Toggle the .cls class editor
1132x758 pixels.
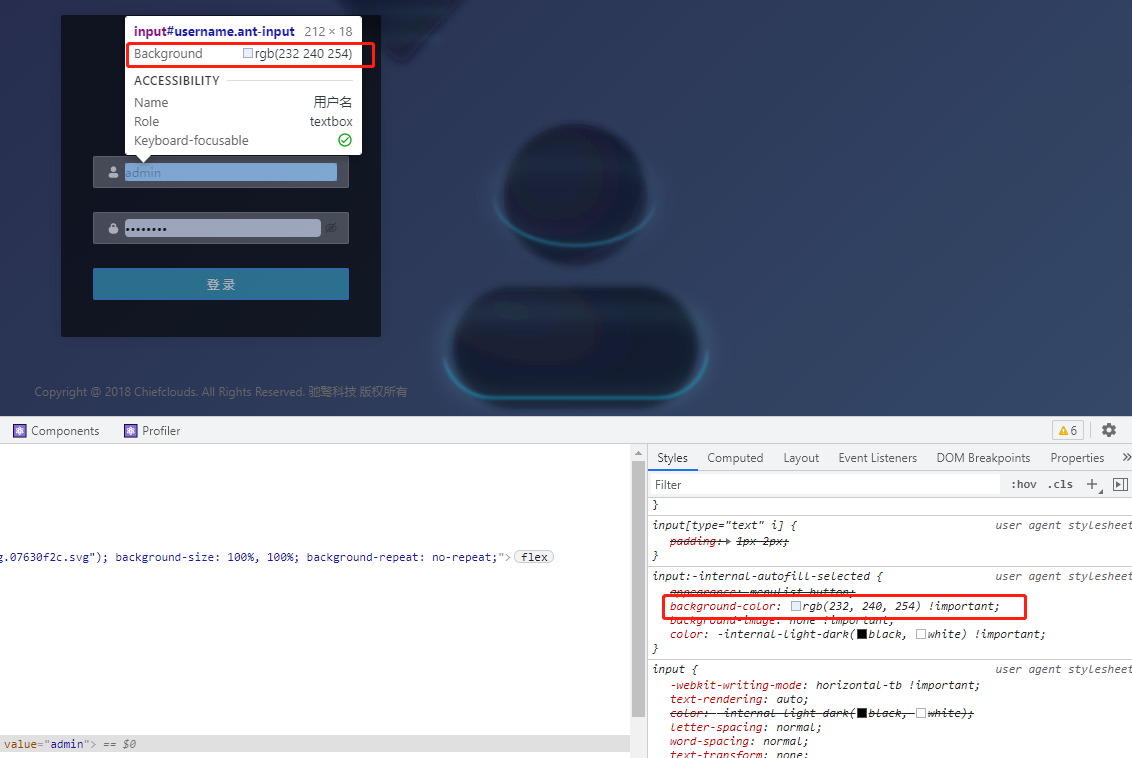click(x=1060, y=484)
